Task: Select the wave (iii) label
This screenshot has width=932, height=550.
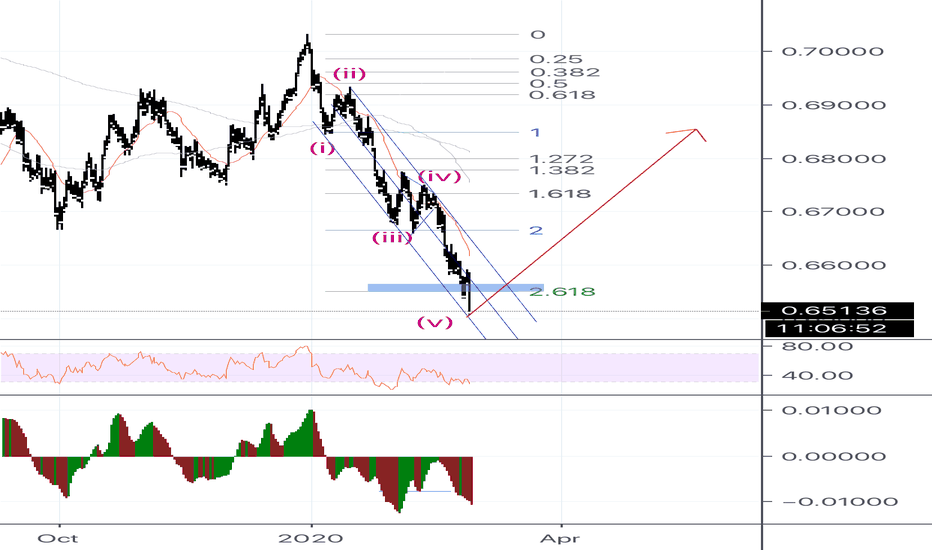Action: 392,238
